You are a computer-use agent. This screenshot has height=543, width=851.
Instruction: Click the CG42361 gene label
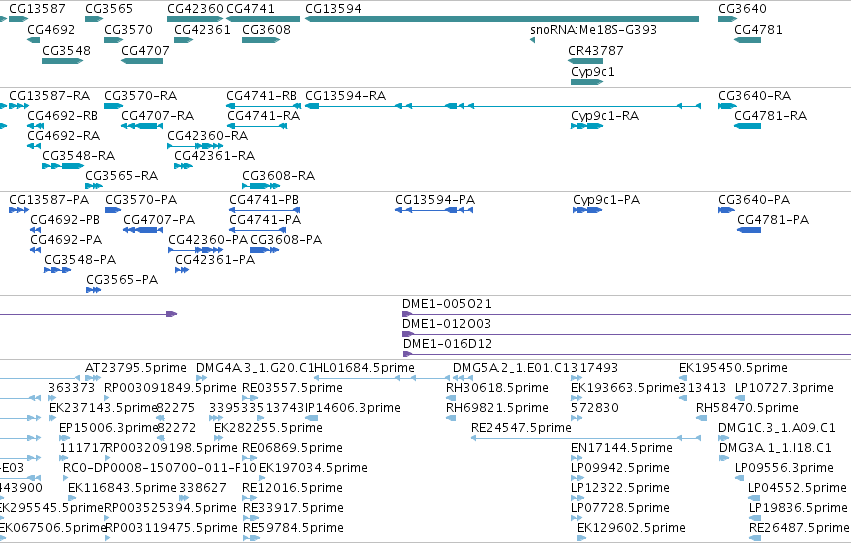(x=202, y=30)
